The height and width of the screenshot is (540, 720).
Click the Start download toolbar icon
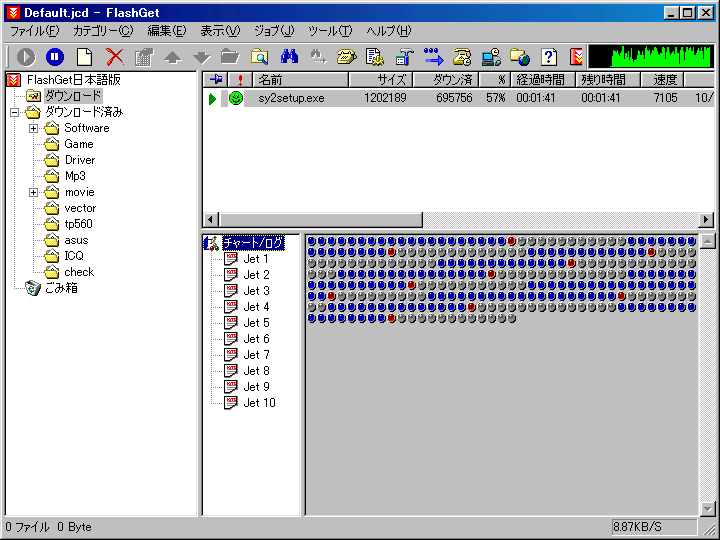(x=26, y=57)
